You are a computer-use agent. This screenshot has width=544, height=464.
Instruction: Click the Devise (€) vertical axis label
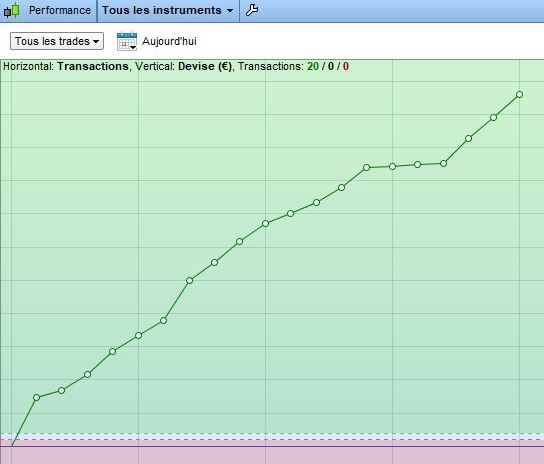[205, 66]
